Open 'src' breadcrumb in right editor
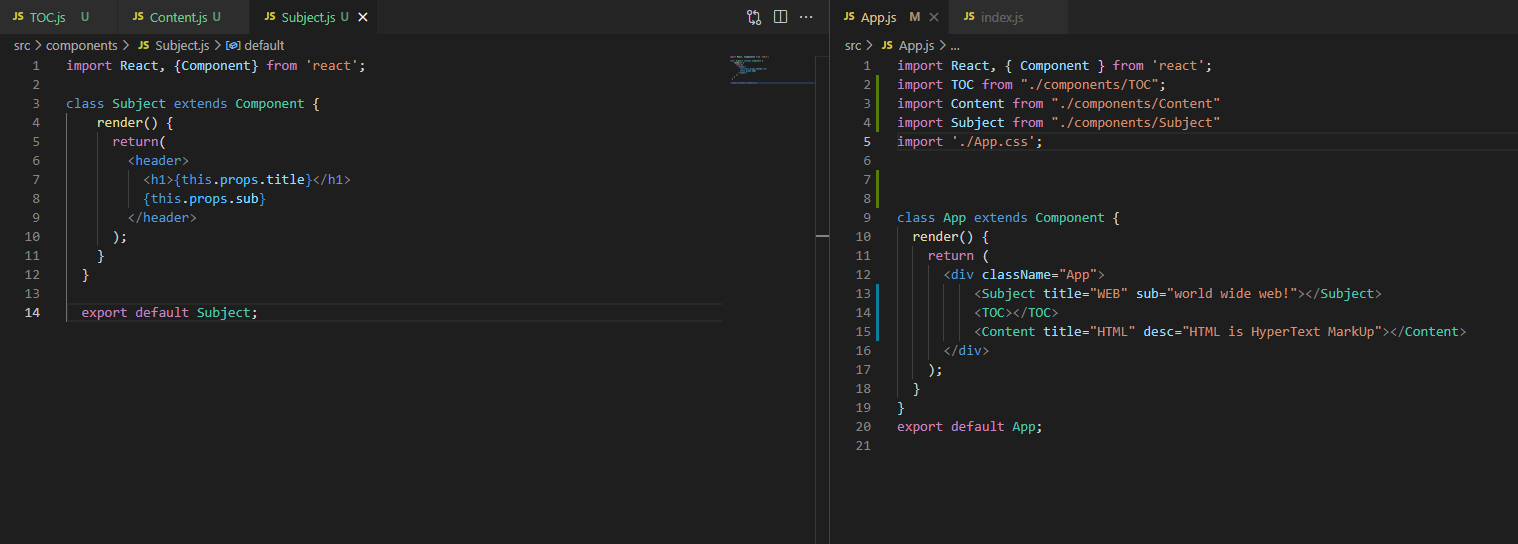 click(853, 45)
